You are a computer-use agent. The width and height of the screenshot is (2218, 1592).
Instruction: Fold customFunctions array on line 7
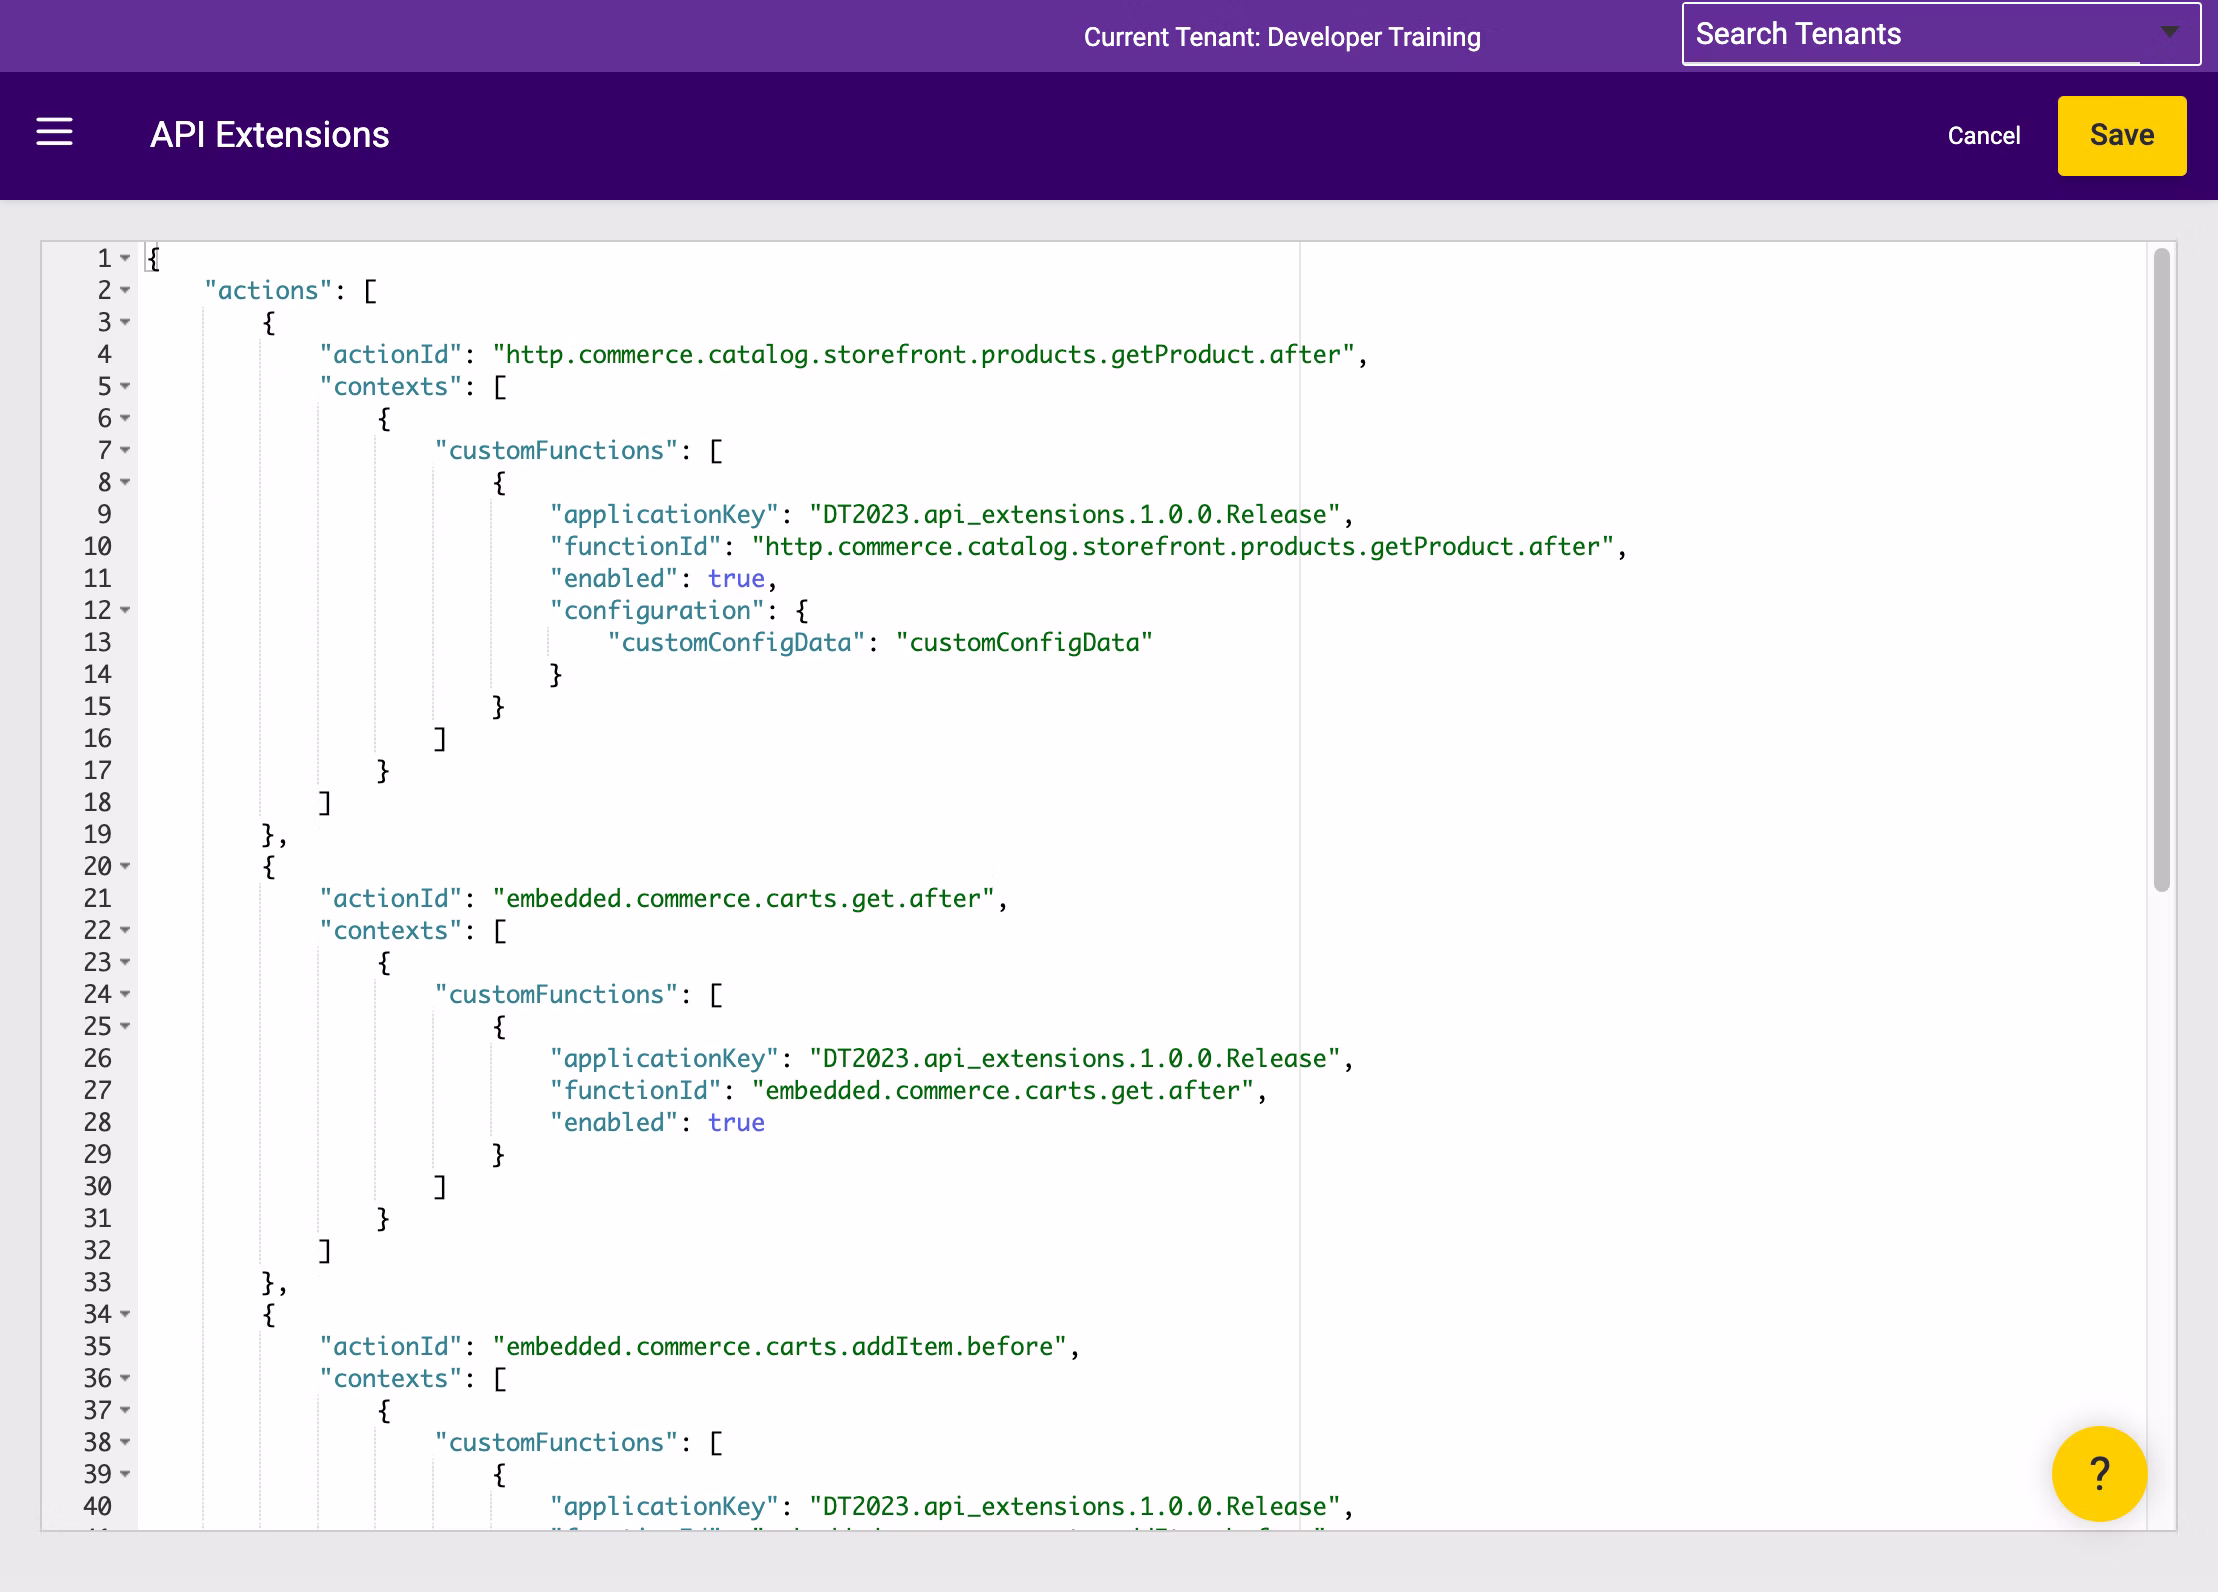click(125, 451)
